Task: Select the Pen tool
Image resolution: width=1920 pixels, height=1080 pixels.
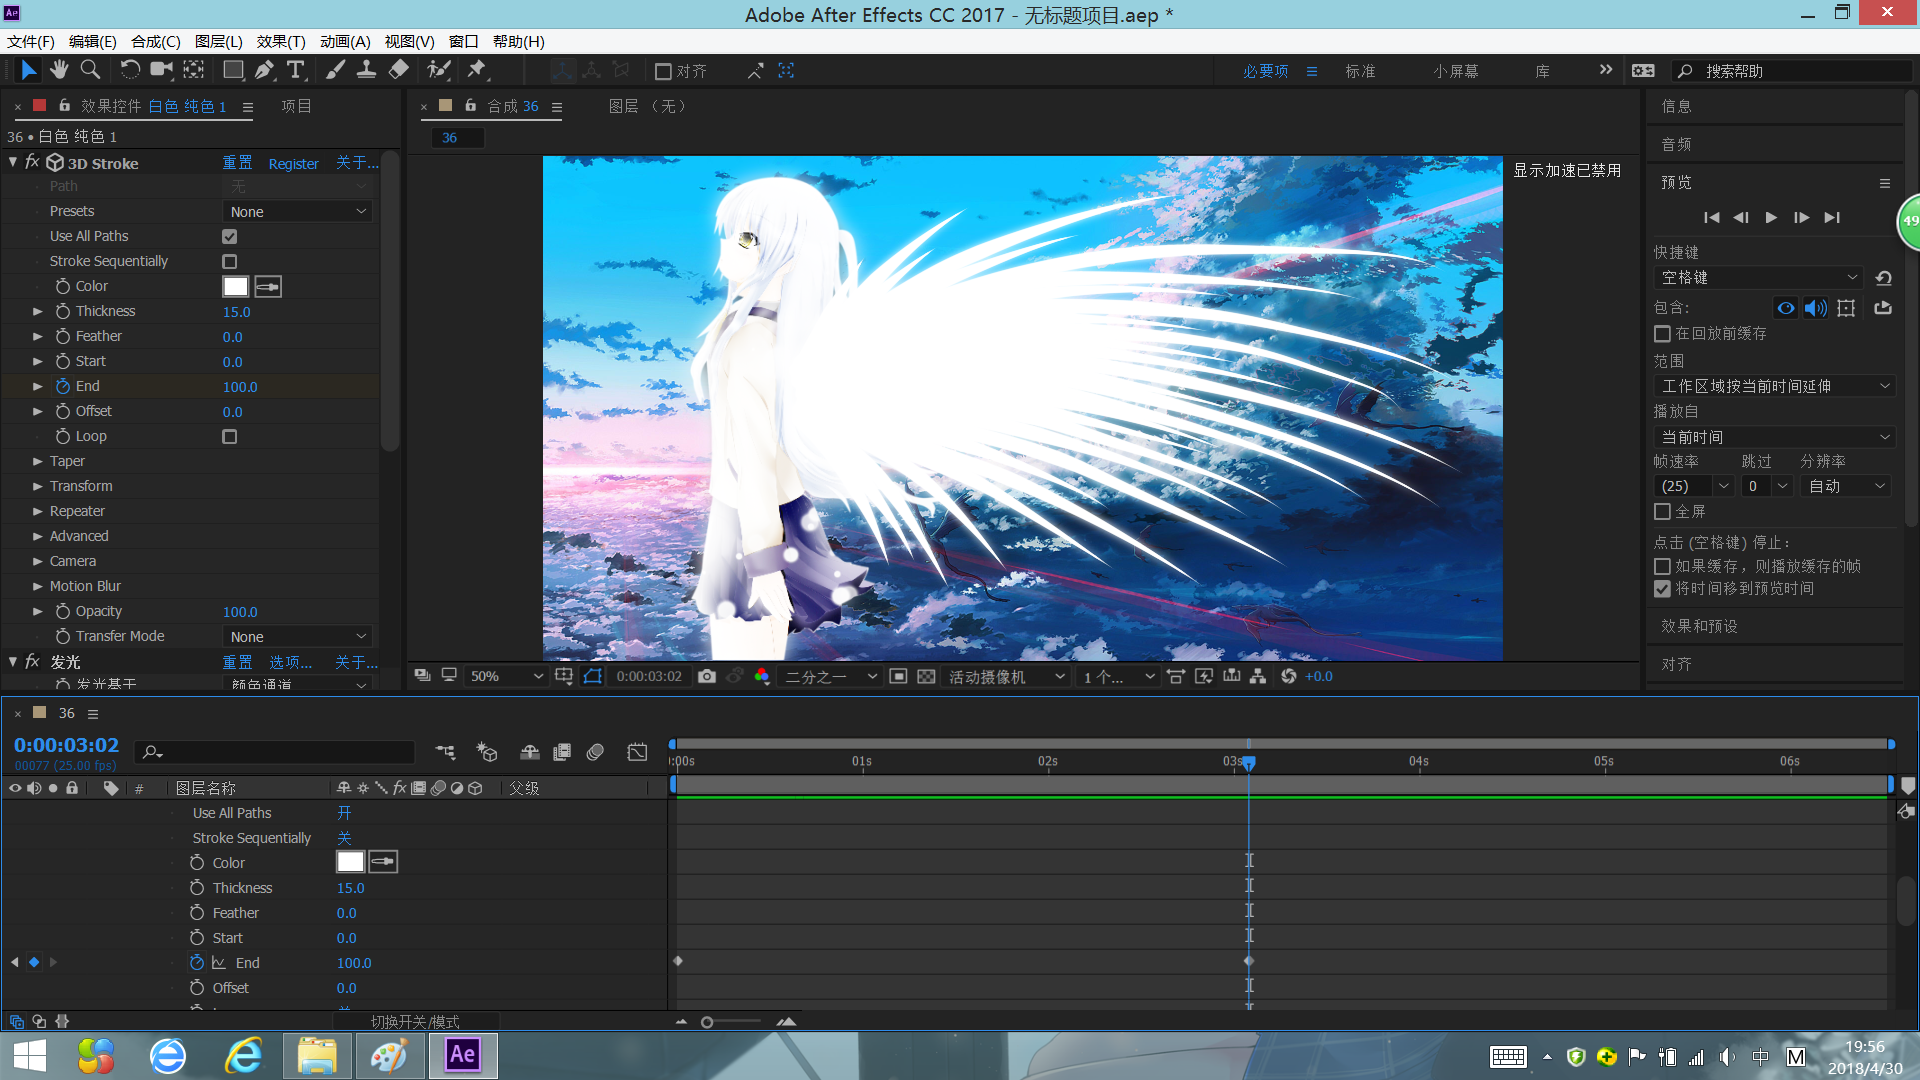Action: (x=264, y=70)
